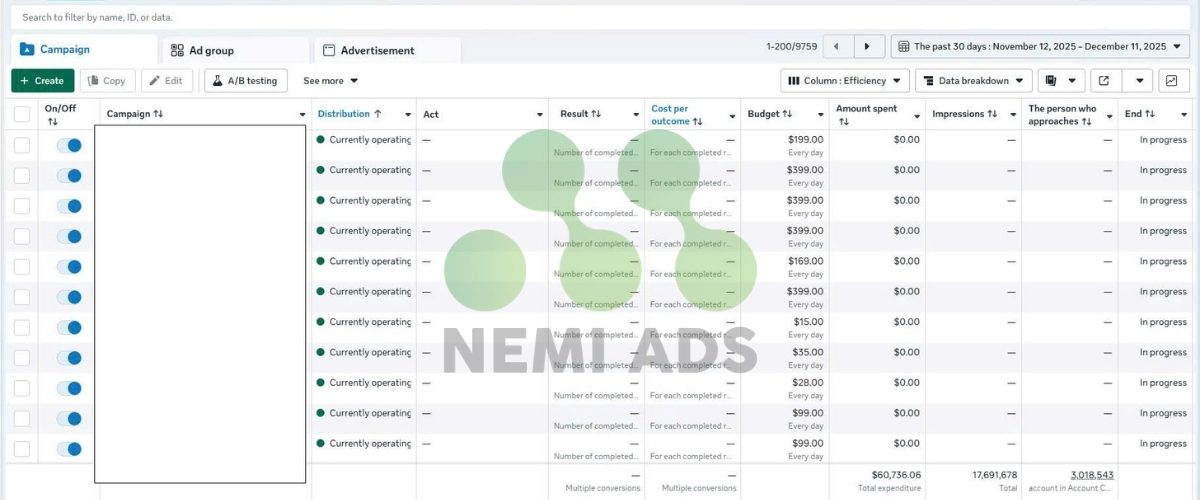
Task: Open the See more dropdown
Action: [330, 81]
